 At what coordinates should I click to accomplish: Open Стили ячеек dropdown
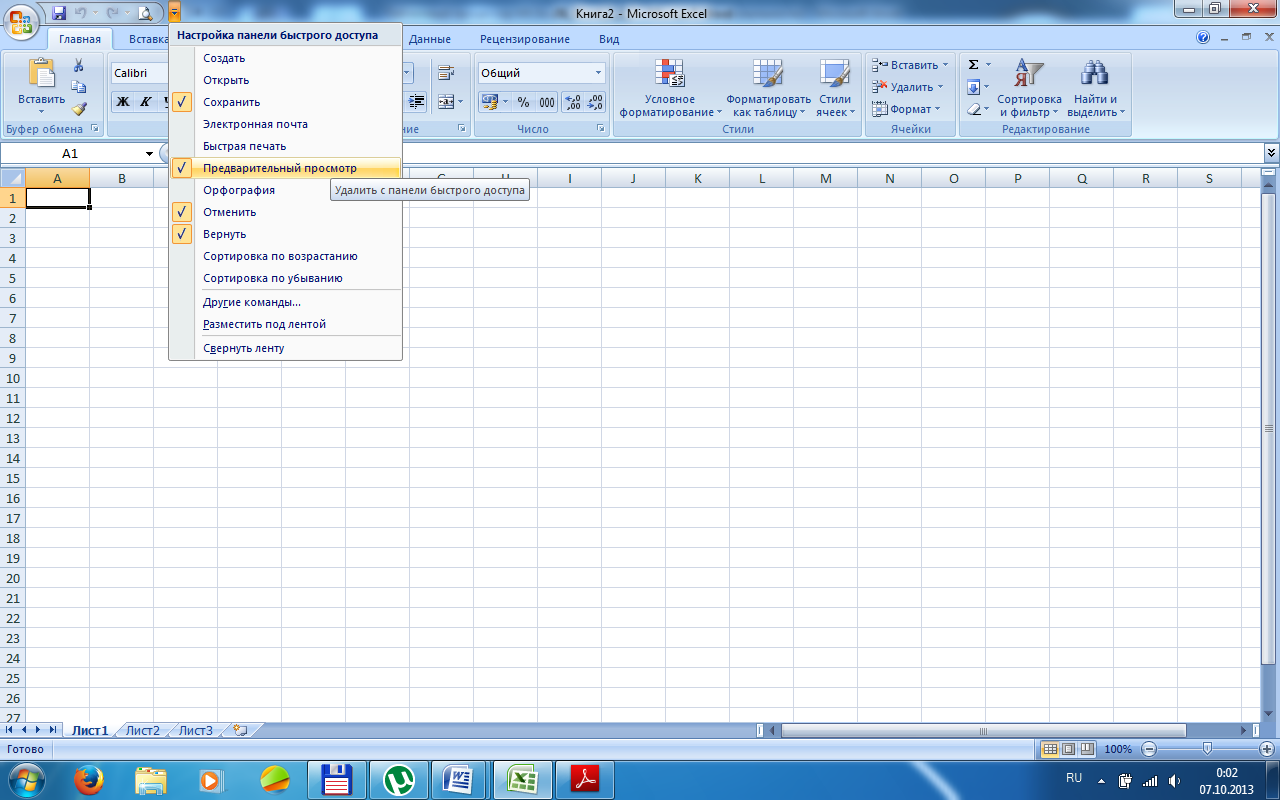coord(835,88)
